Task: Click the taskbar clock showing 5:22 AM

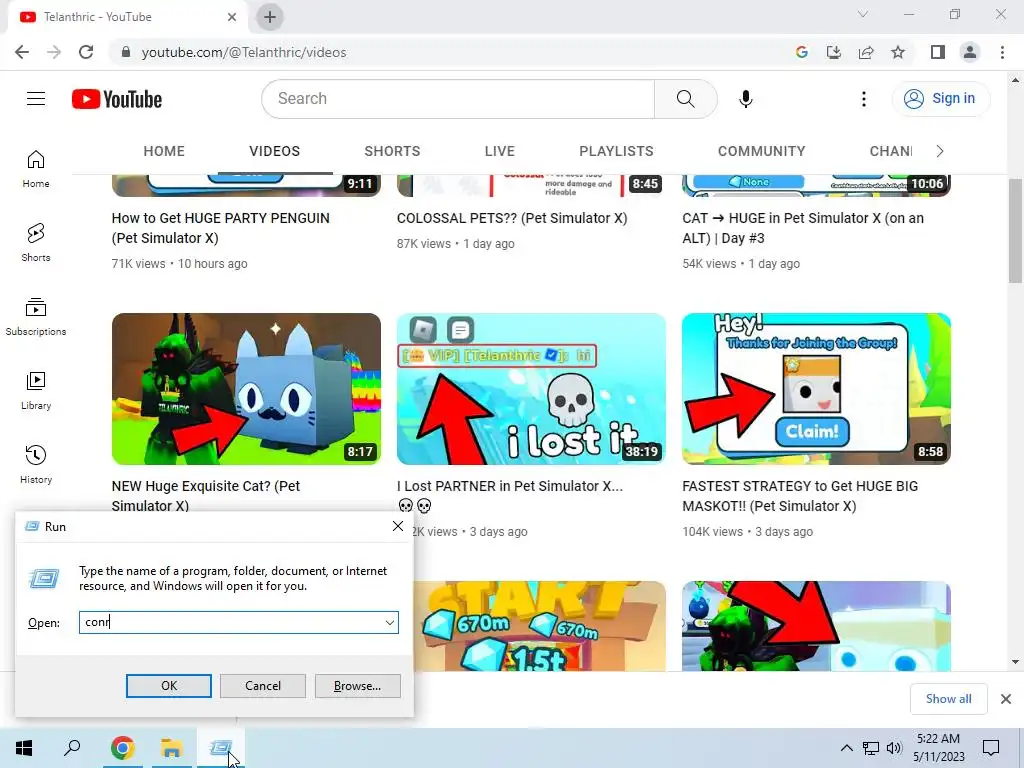Action: (x=938, y=748)
